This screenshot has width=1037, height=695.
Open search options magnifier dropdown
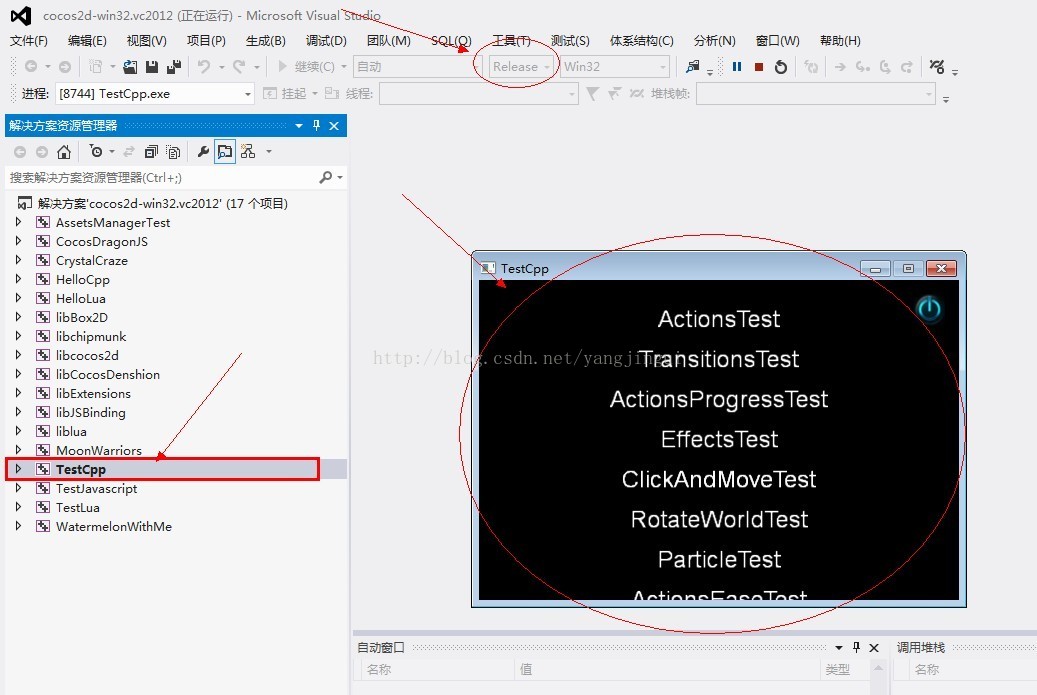(x=331, y=177)
